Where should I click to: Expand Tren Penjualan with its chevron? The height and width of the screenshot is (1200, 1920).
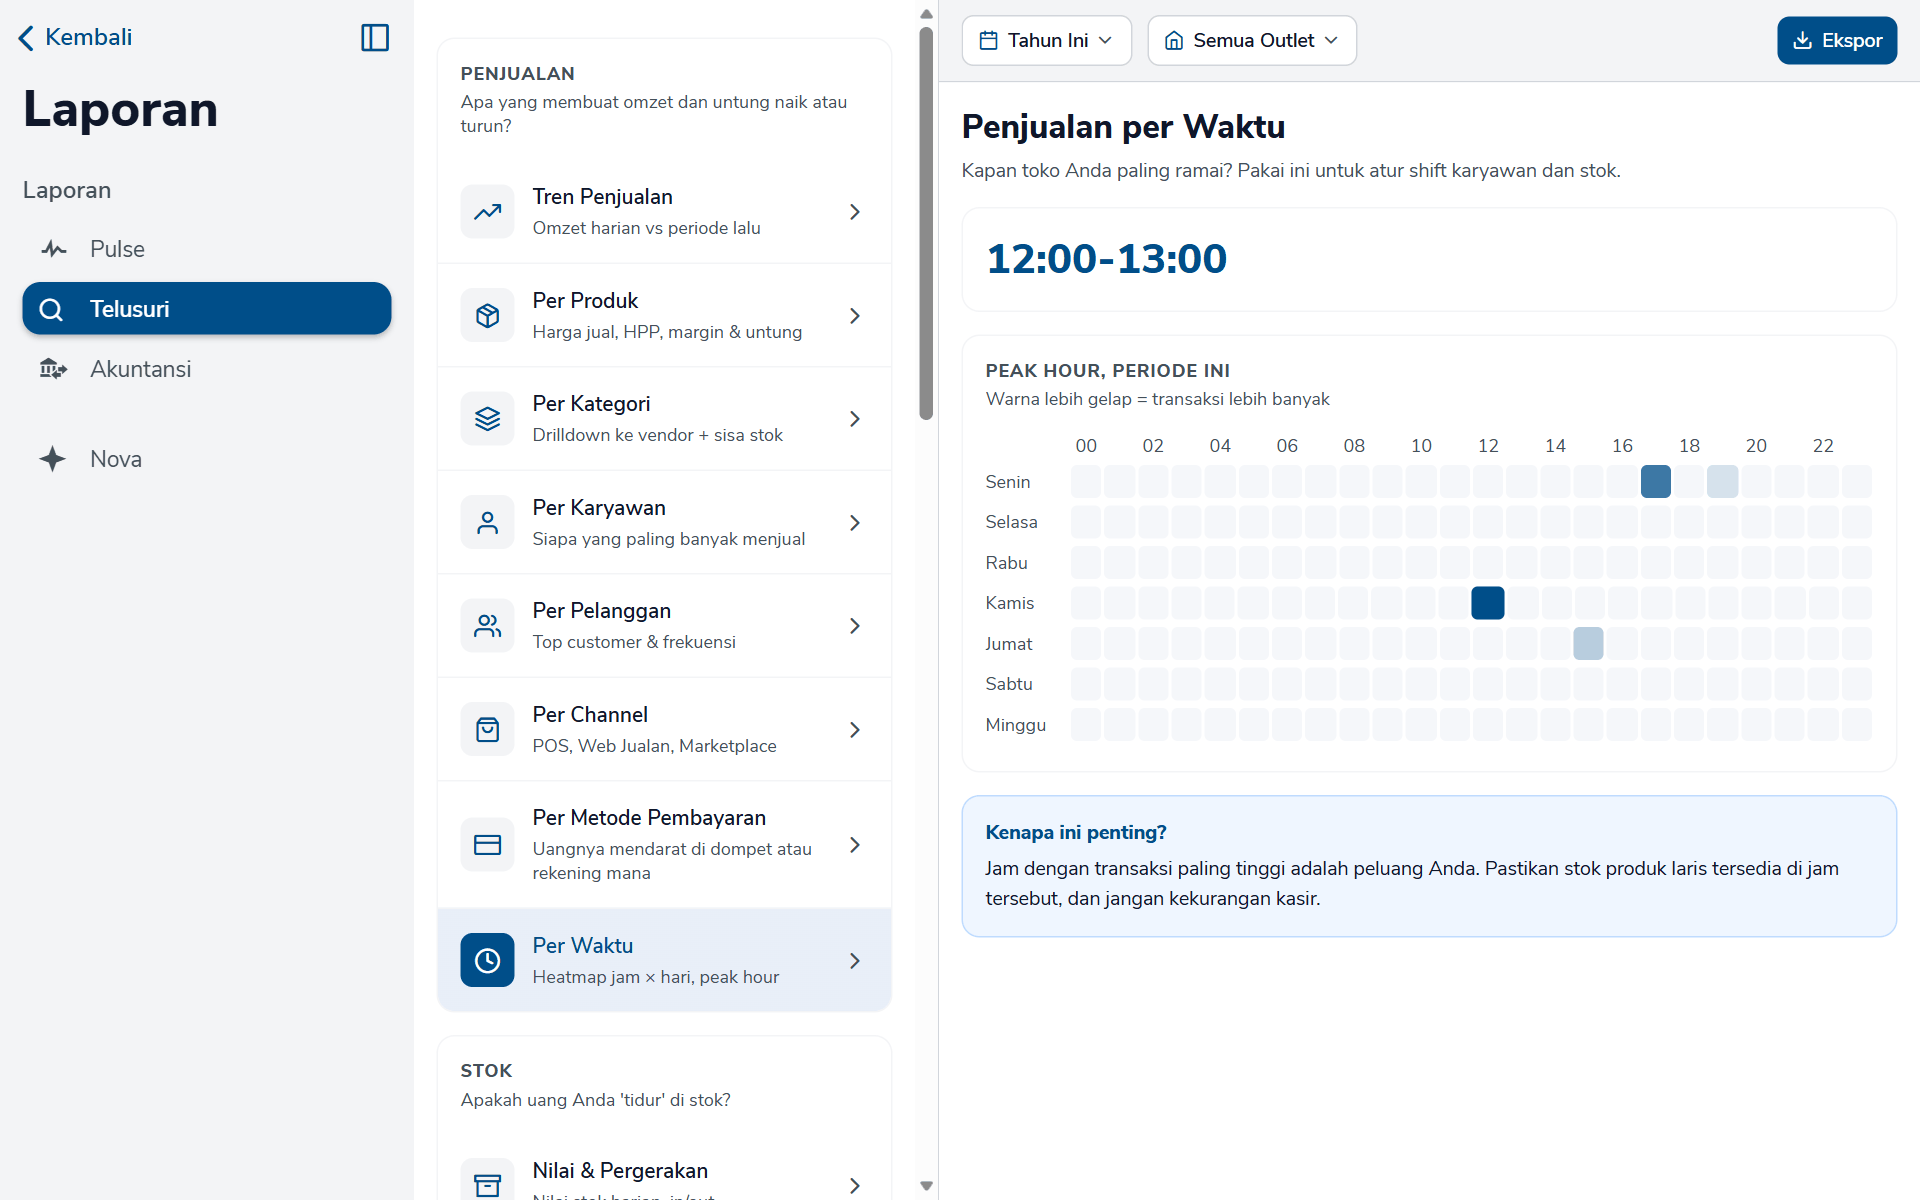[x=855, y=212]
